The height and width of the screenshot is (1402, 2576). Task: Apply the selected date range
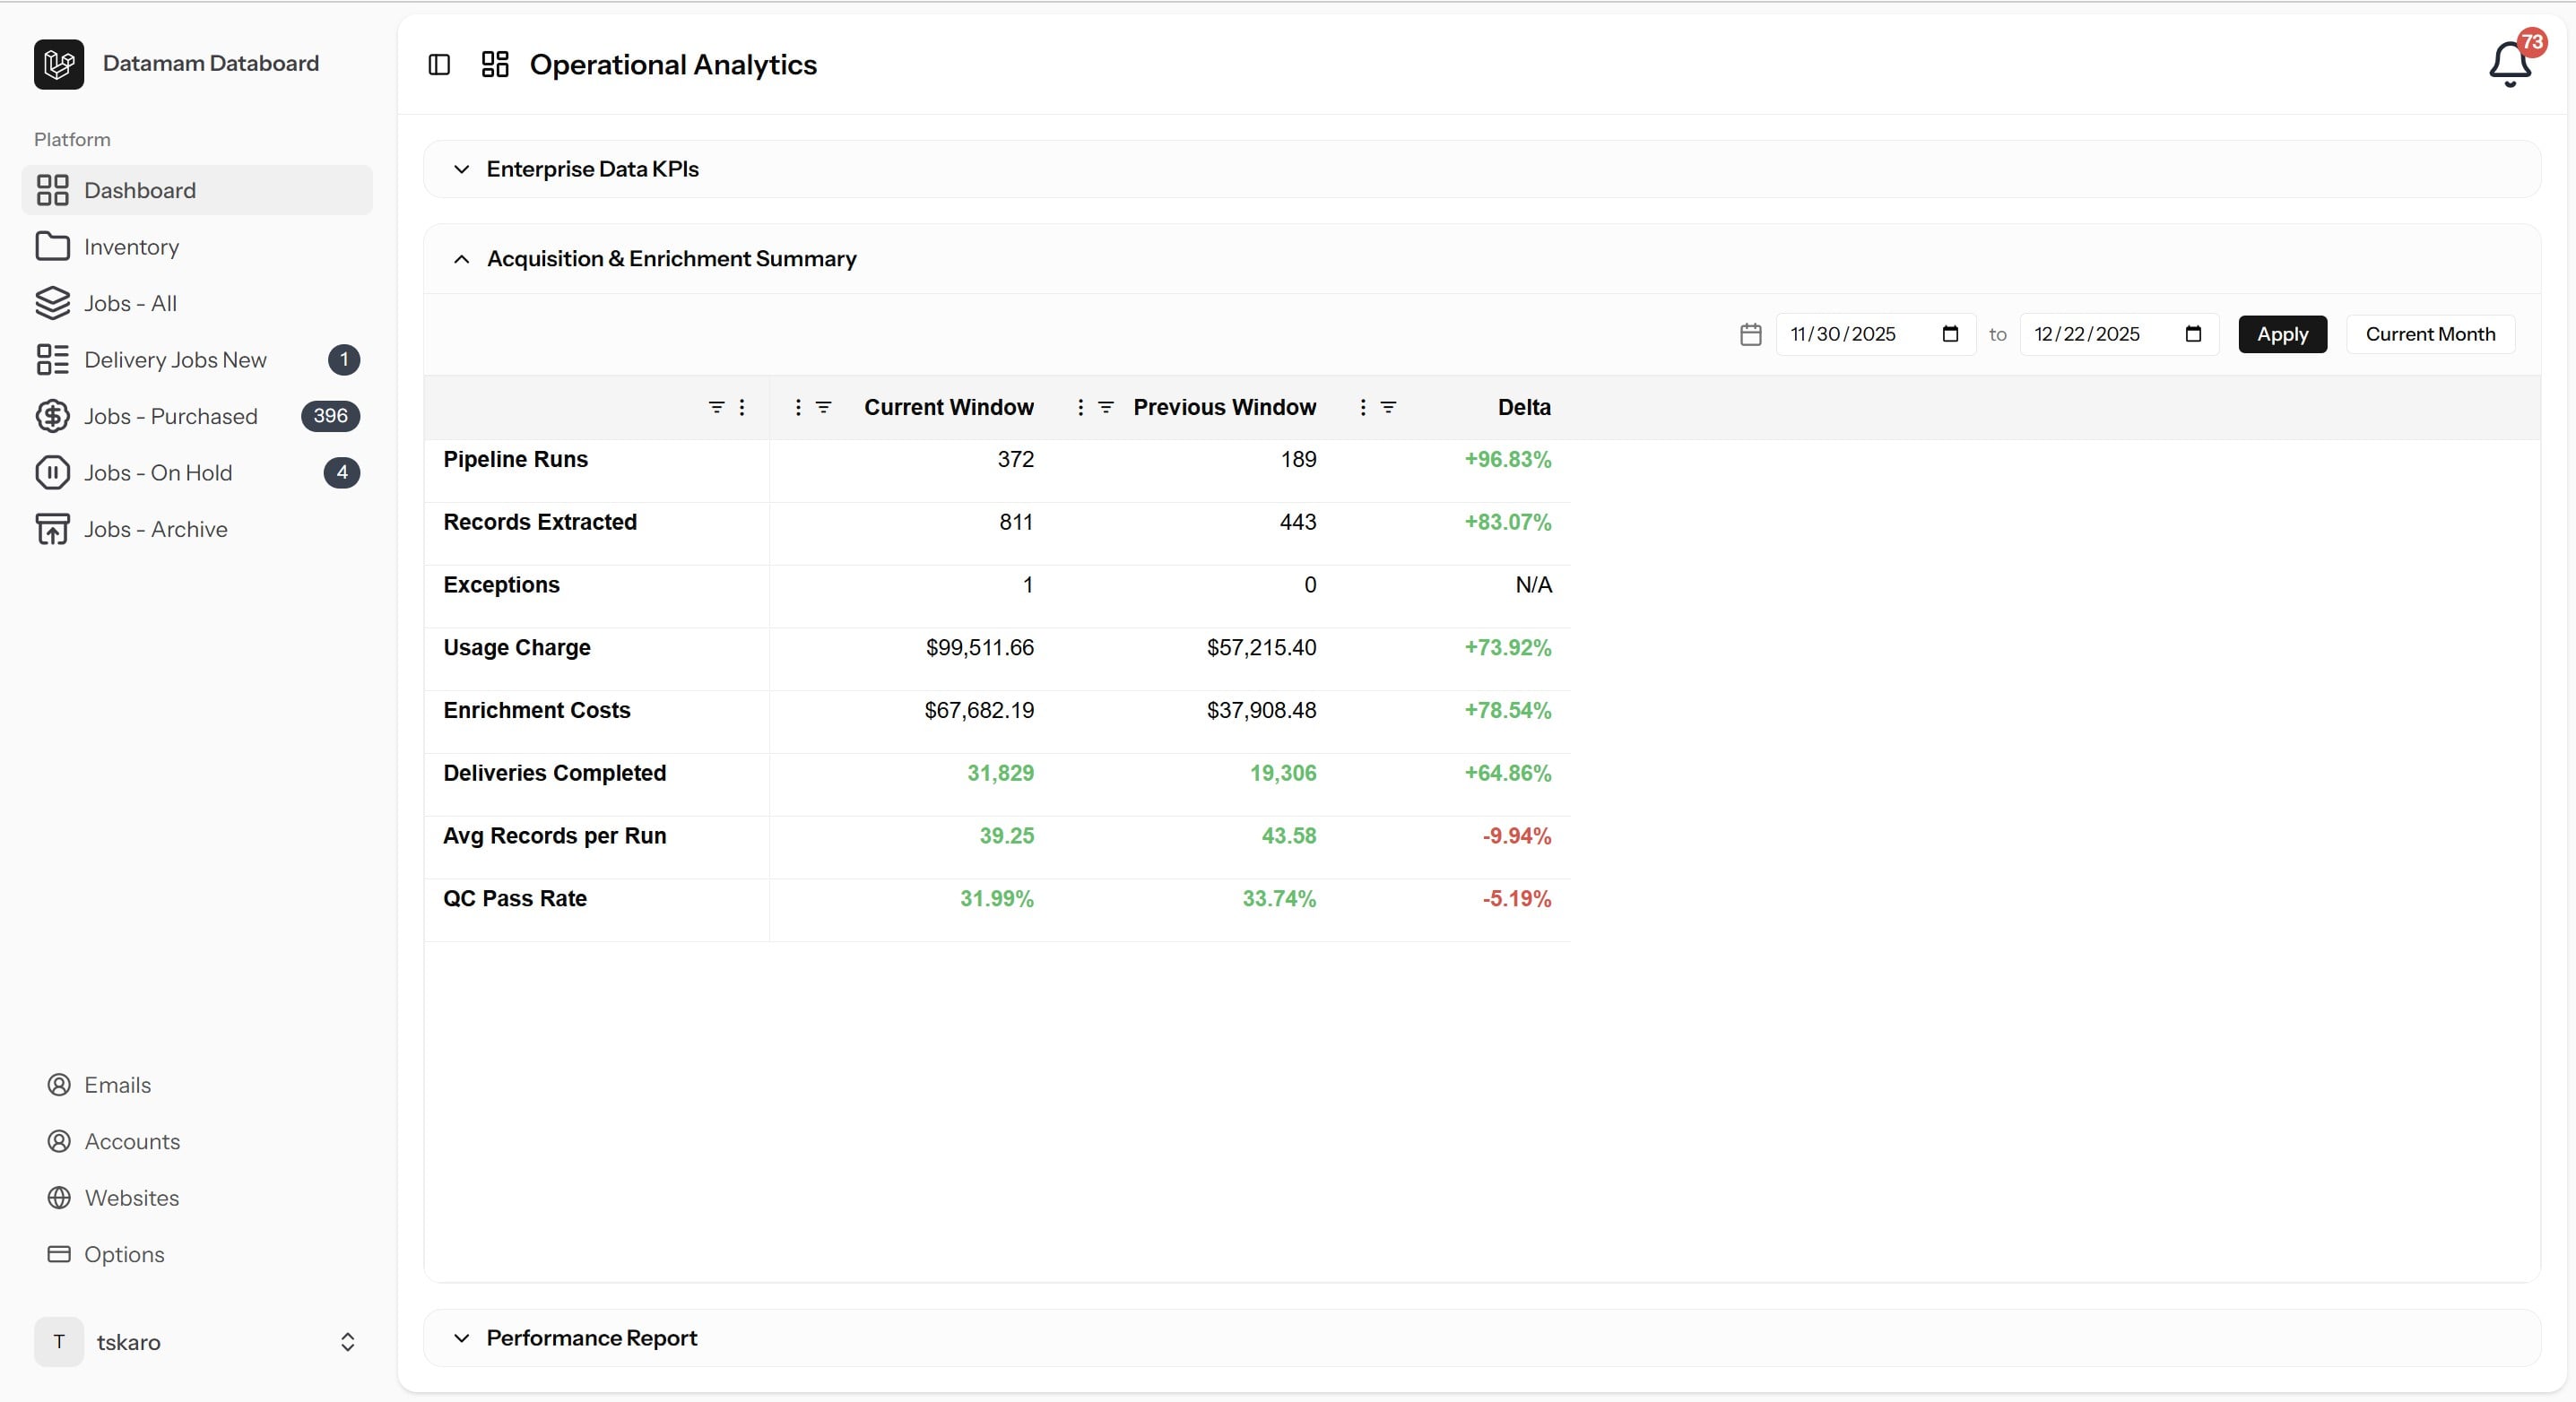(2282, 334)
